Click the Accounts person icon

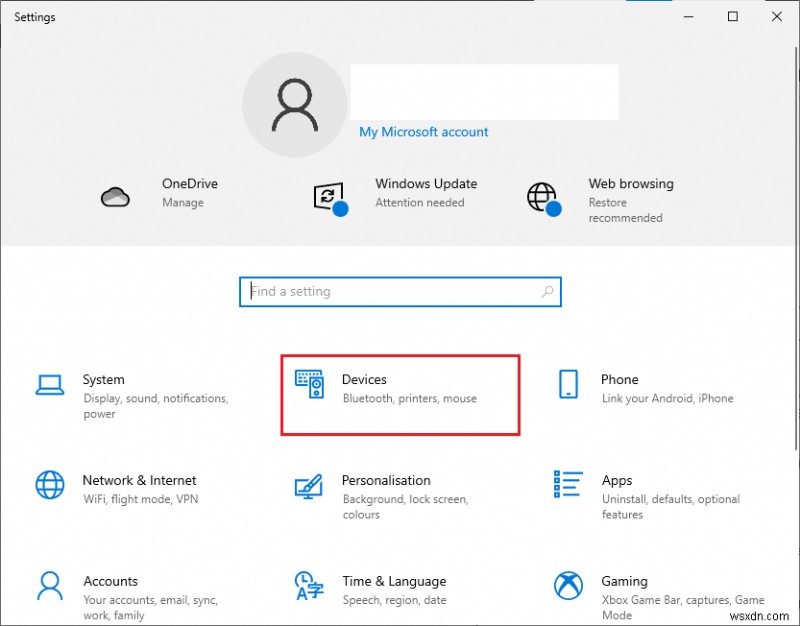pyautogui.click(x=50, y=586)
